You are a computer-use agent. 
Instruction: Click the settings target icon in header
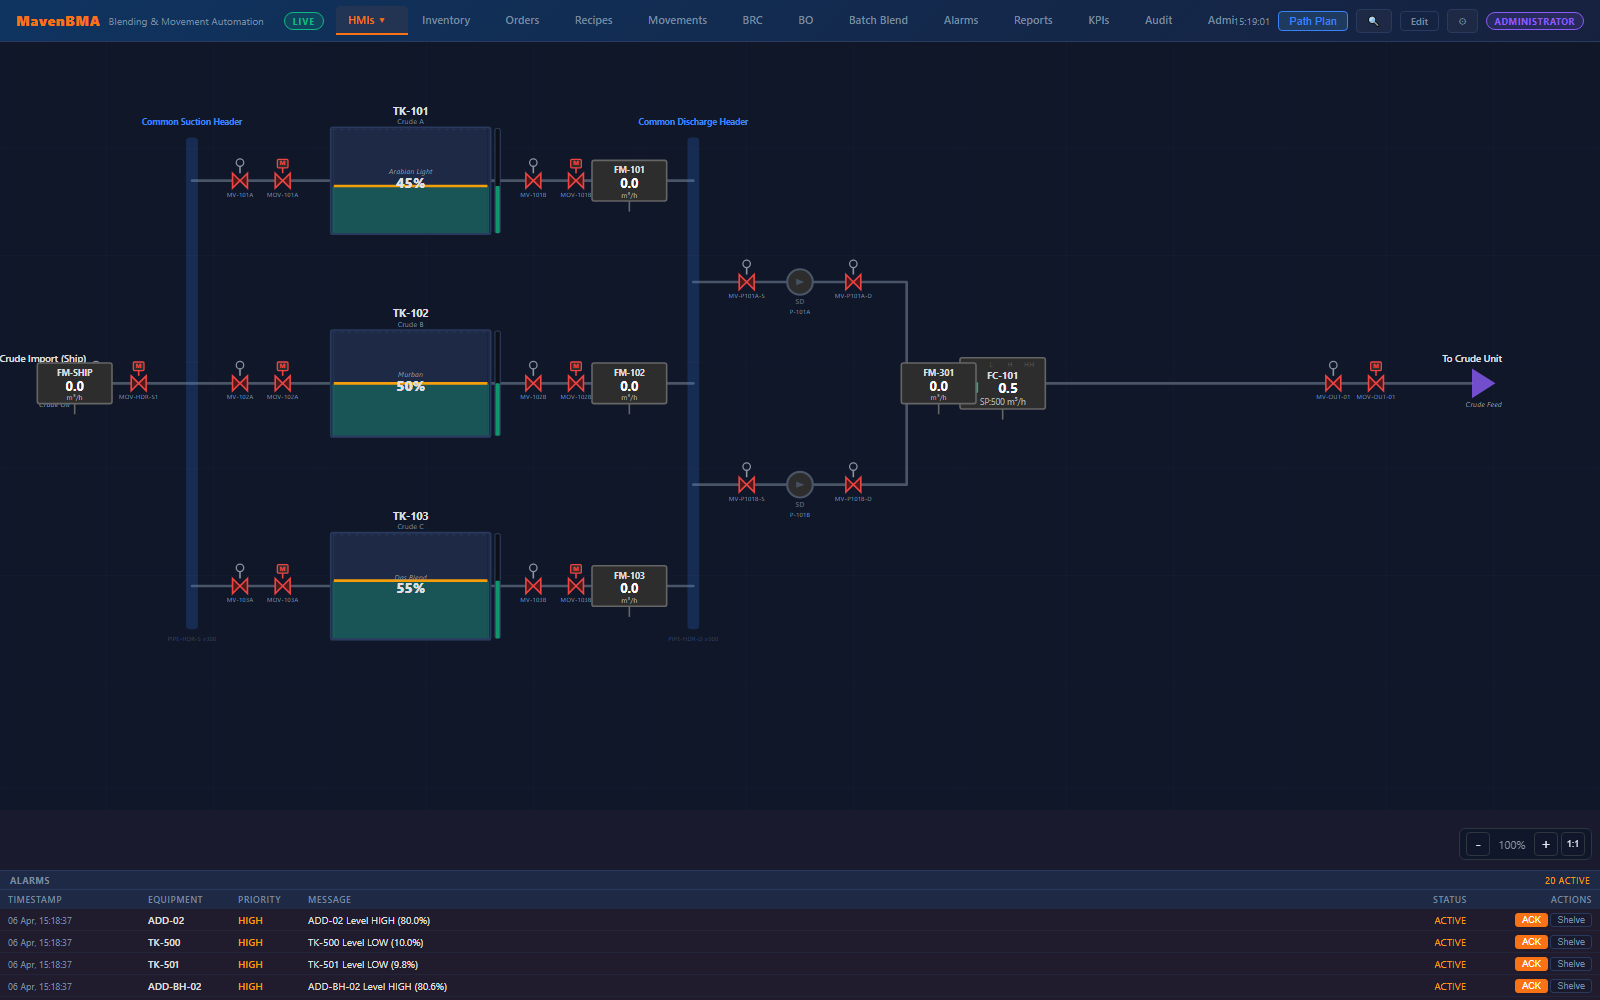1462,21
